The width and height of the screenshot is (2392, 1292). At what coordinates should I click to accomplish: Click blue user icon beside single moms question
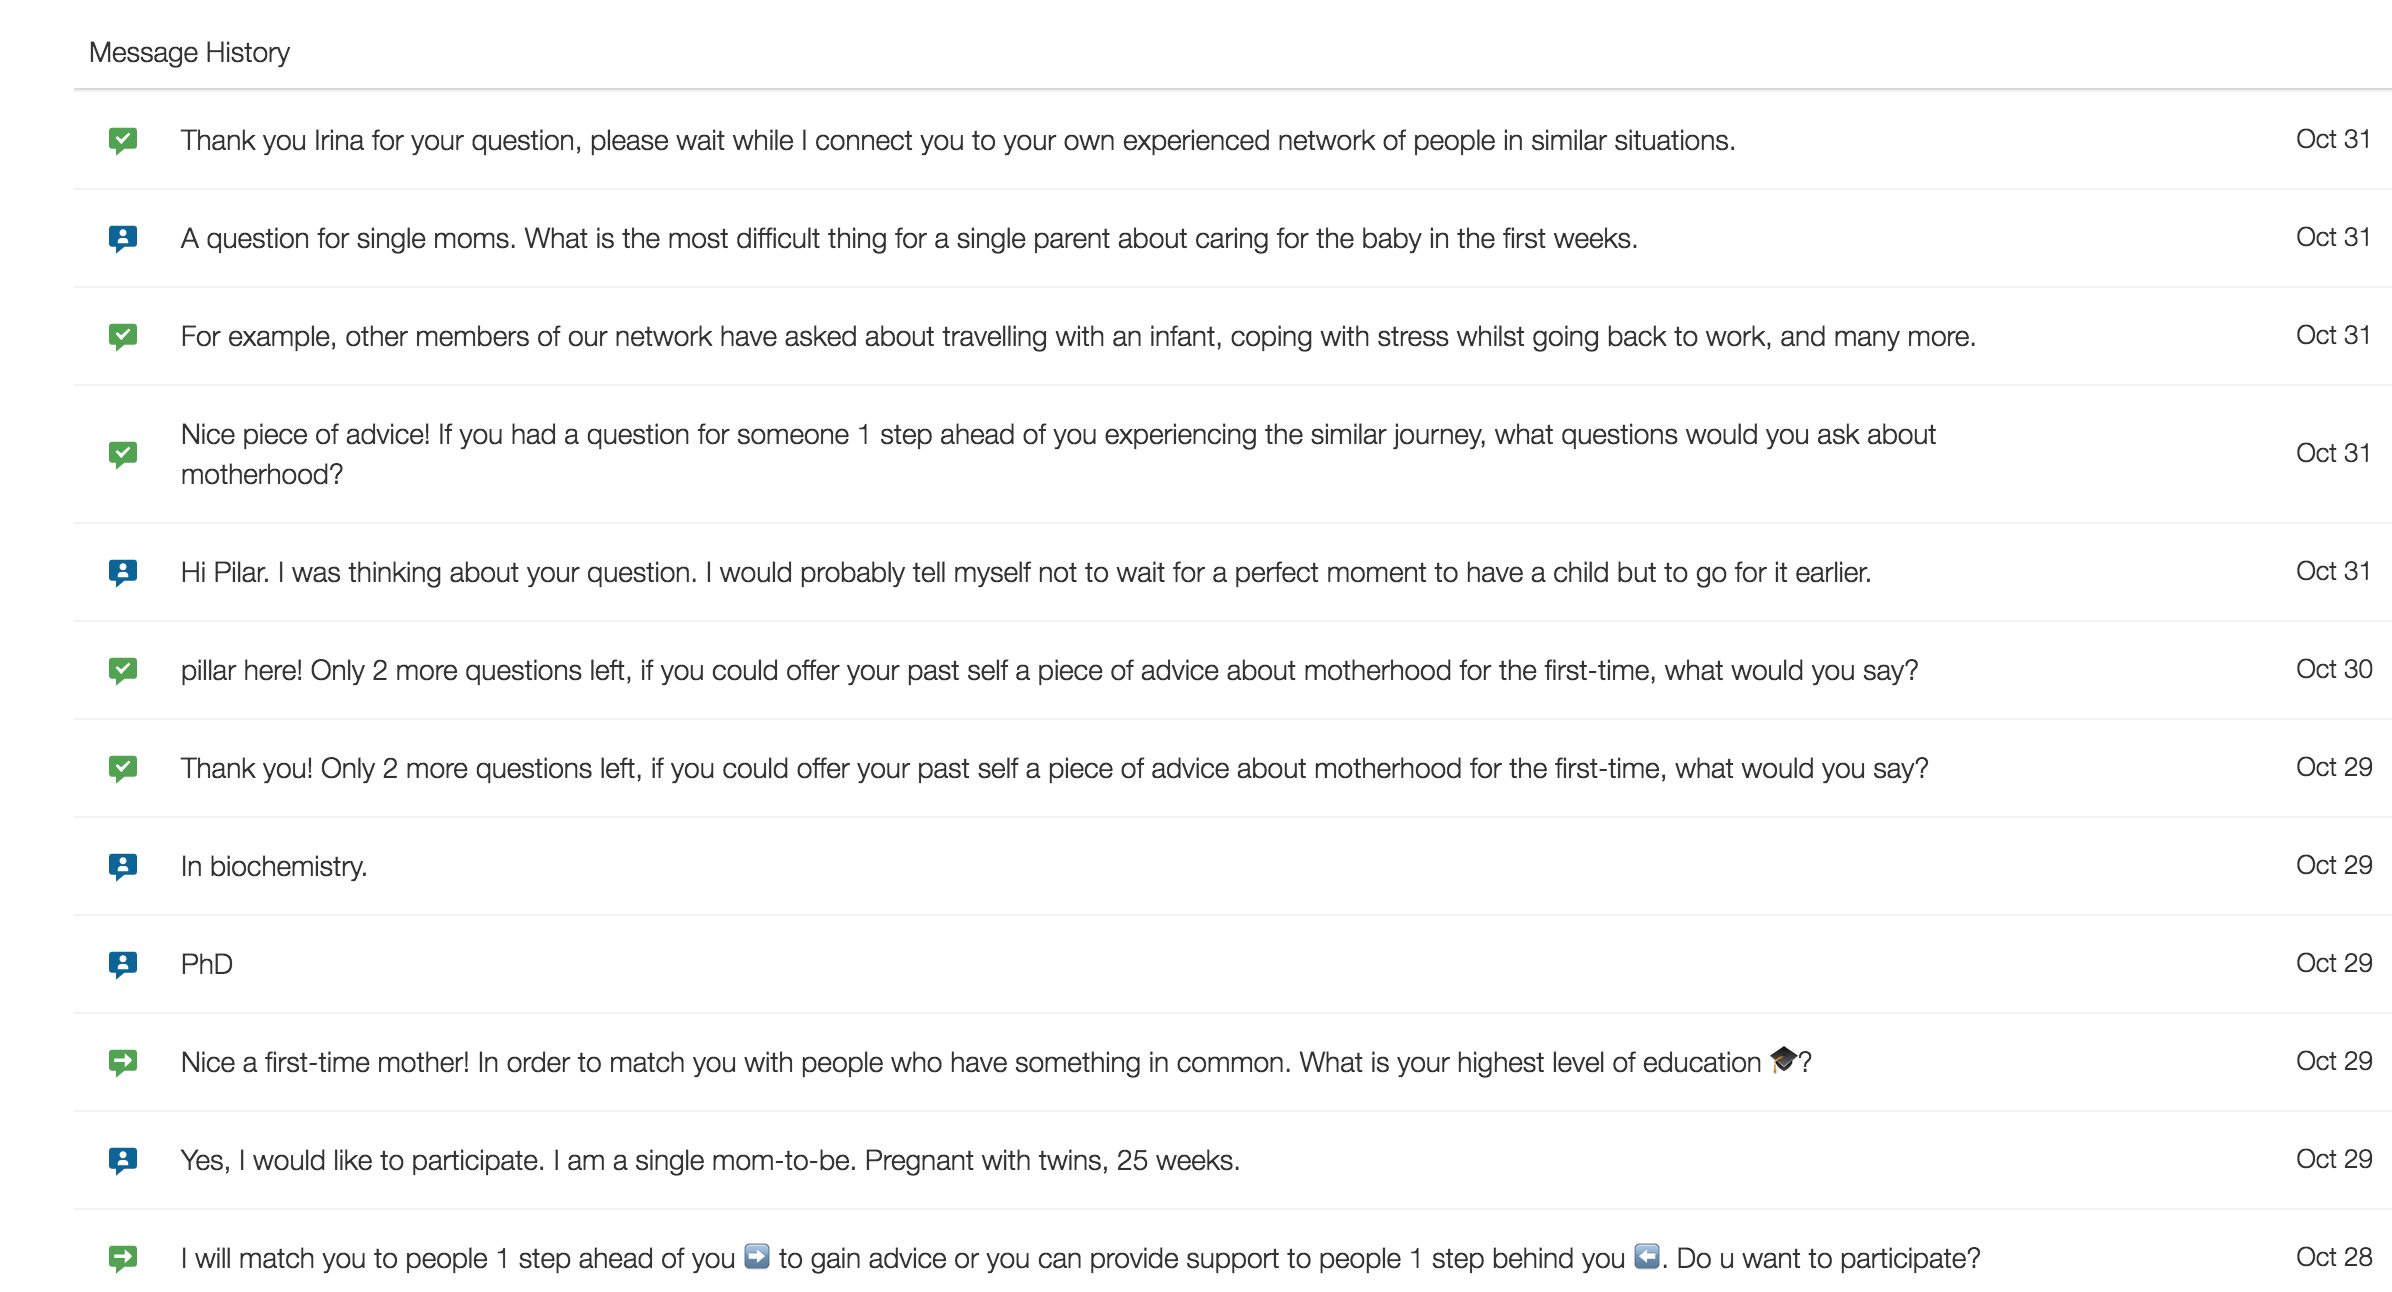click(x=123, y=238)
